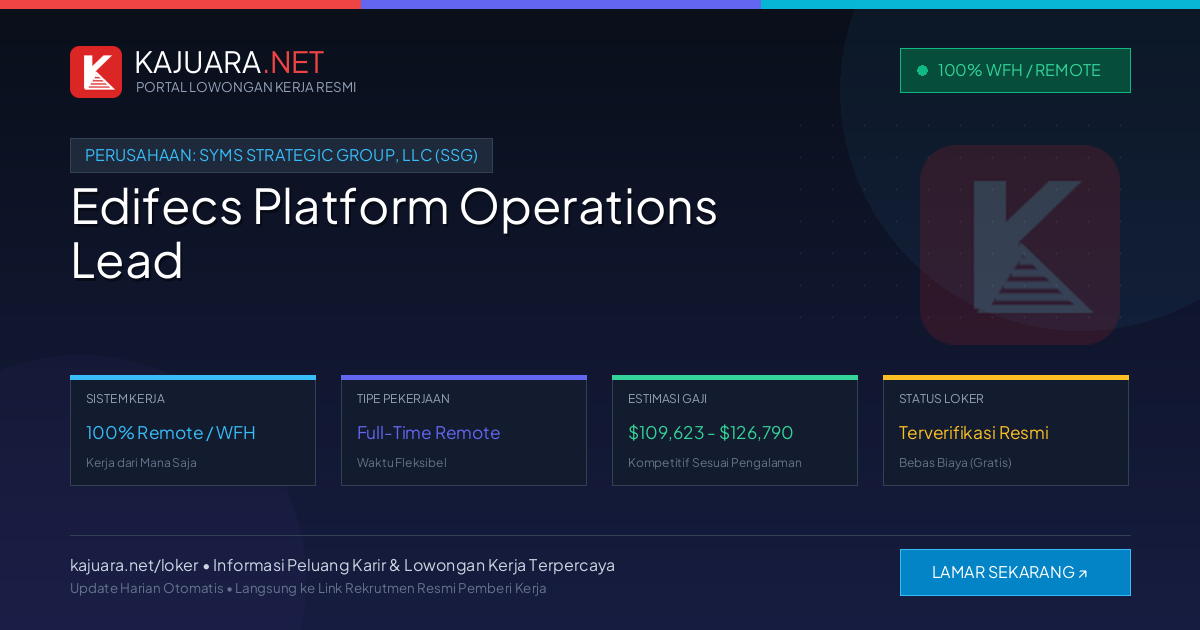Select the Tipe Pekerjaan card
The height and width of the screenshot is (630, 1200).
pos(464,431)
